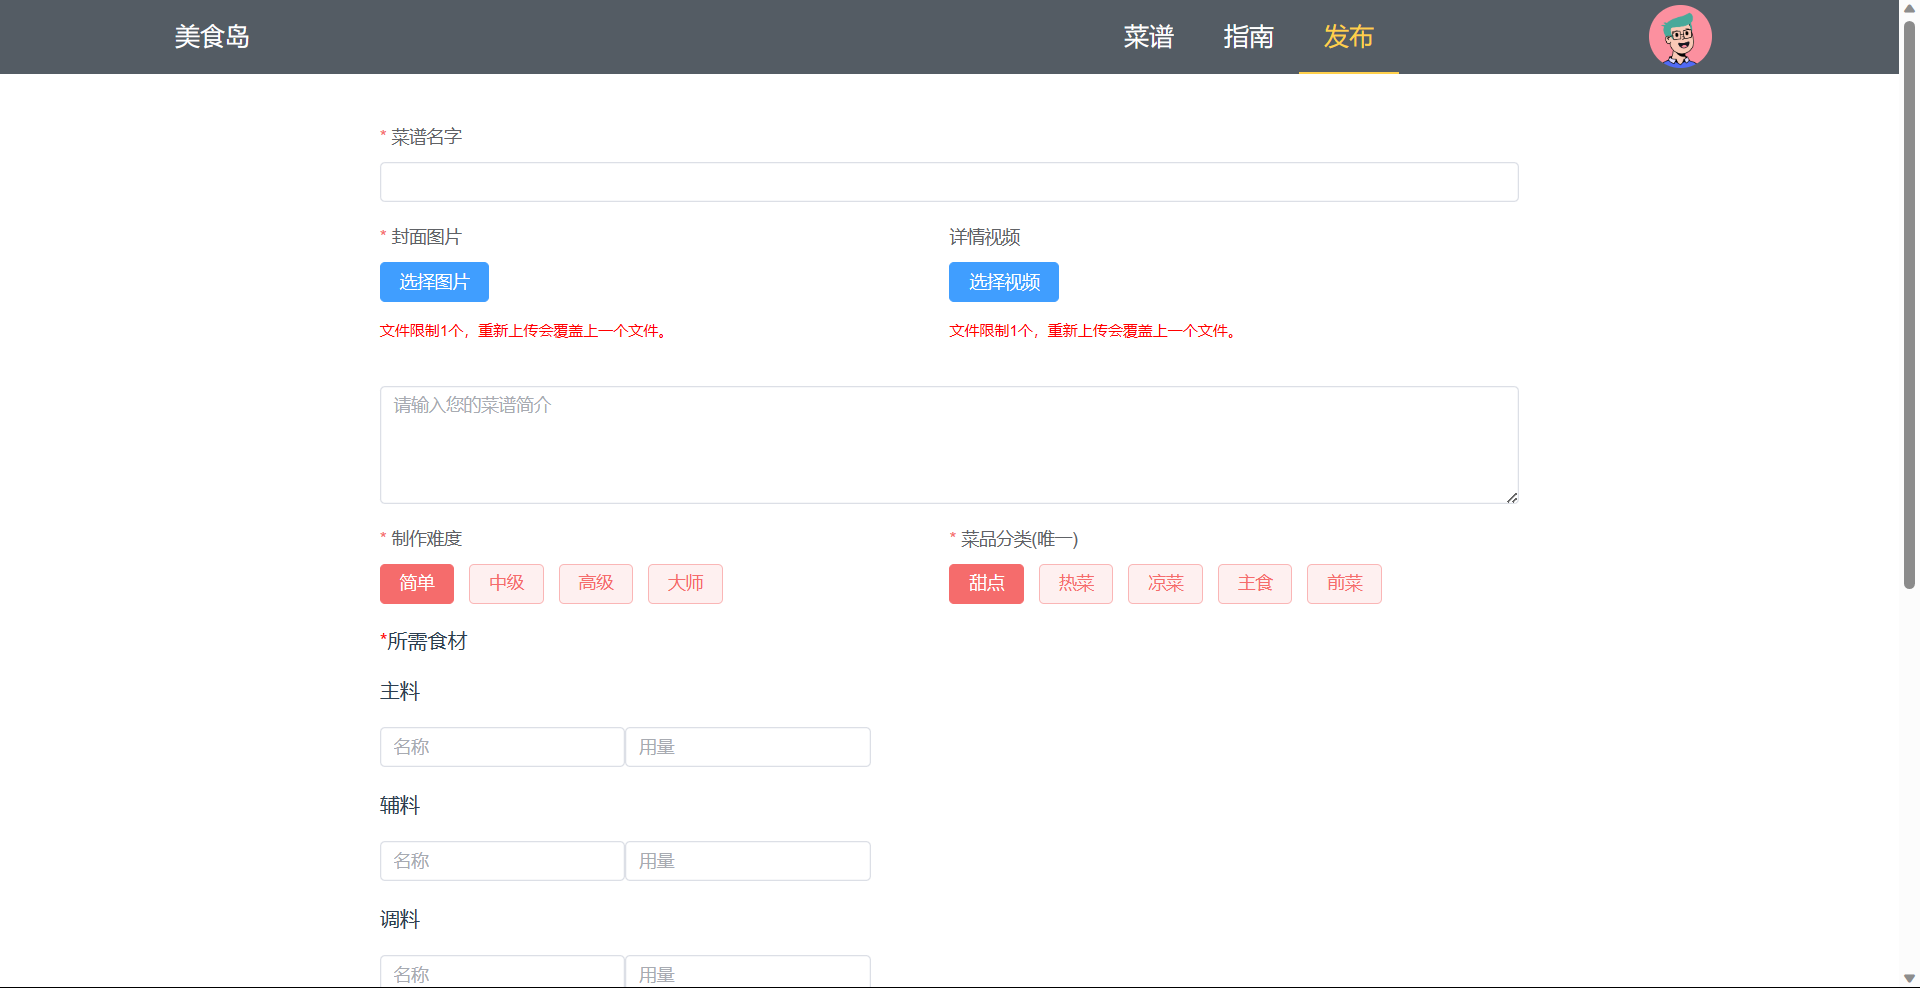The width and height of the screenshot is (1920, 988).
Task: Click the 辅料 名称 input field
Action: click(502, 861)
